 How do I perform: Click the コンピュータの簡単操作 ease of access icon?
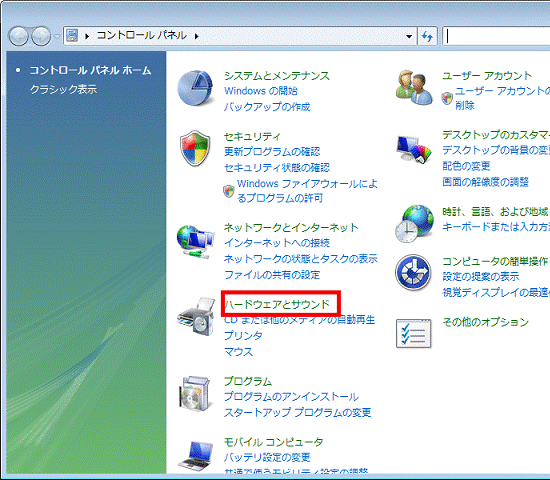(x=413, y=273)
